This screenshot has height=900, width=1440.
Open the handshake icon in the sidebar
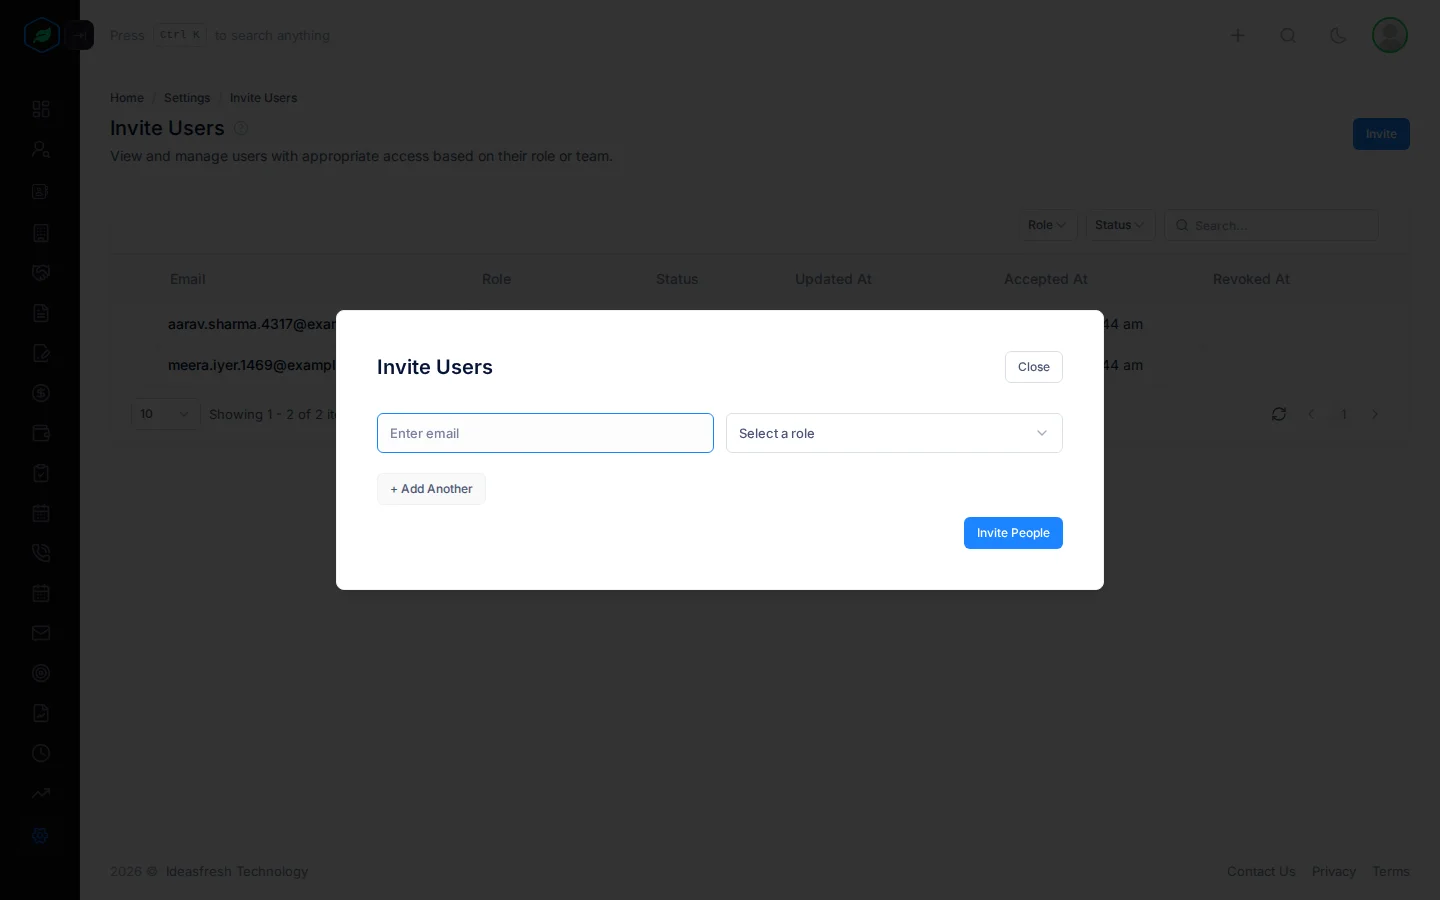[41, 273]
